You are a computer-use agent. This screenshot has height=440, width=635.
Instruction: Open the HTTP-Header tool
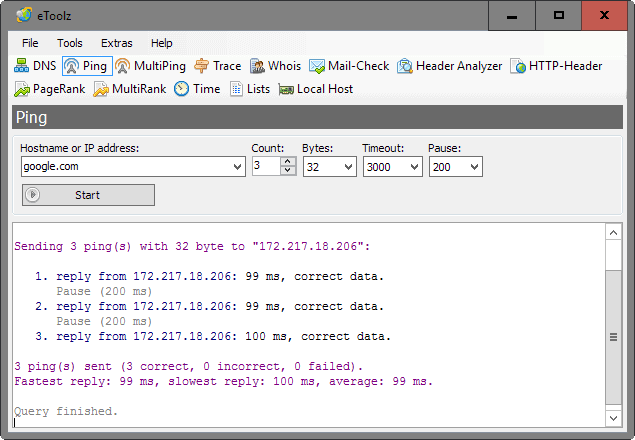556,66
